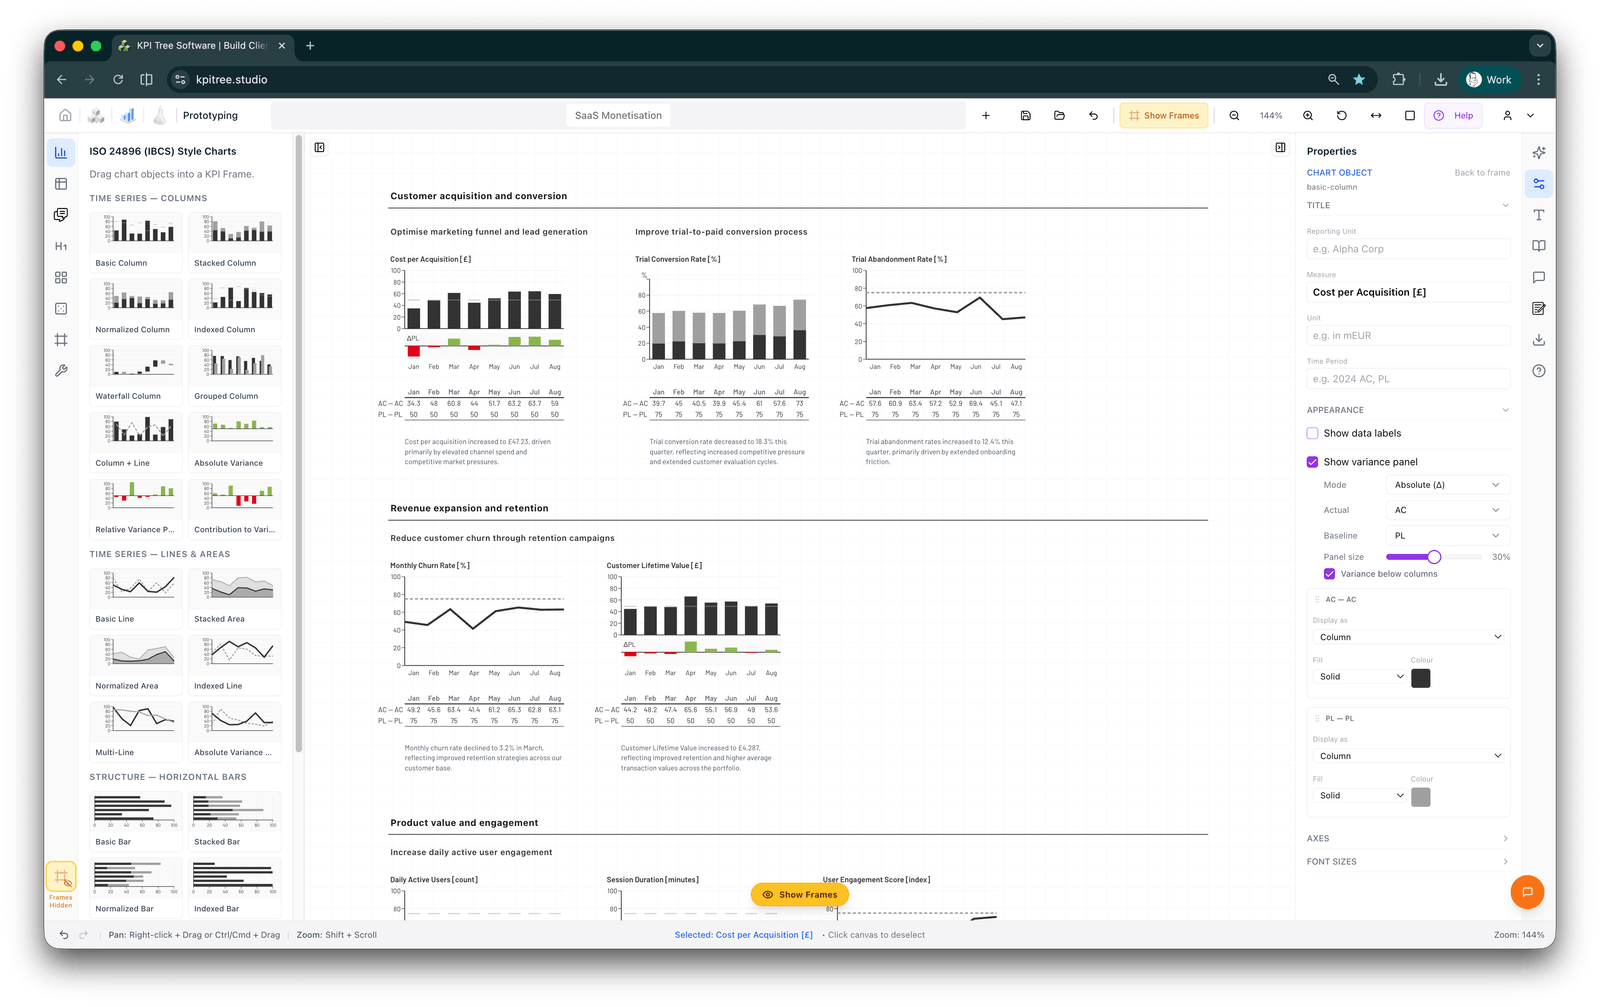Screen dimensions: 1600x1007
Task: Enable Show data labels checkbox
Action: pos(1312,433)
